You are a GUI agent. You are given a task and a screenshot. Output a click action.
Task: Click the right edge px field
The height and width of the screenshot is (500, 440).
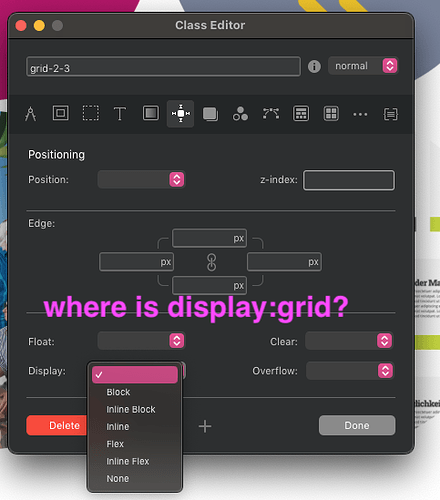[x=284, y=262]
